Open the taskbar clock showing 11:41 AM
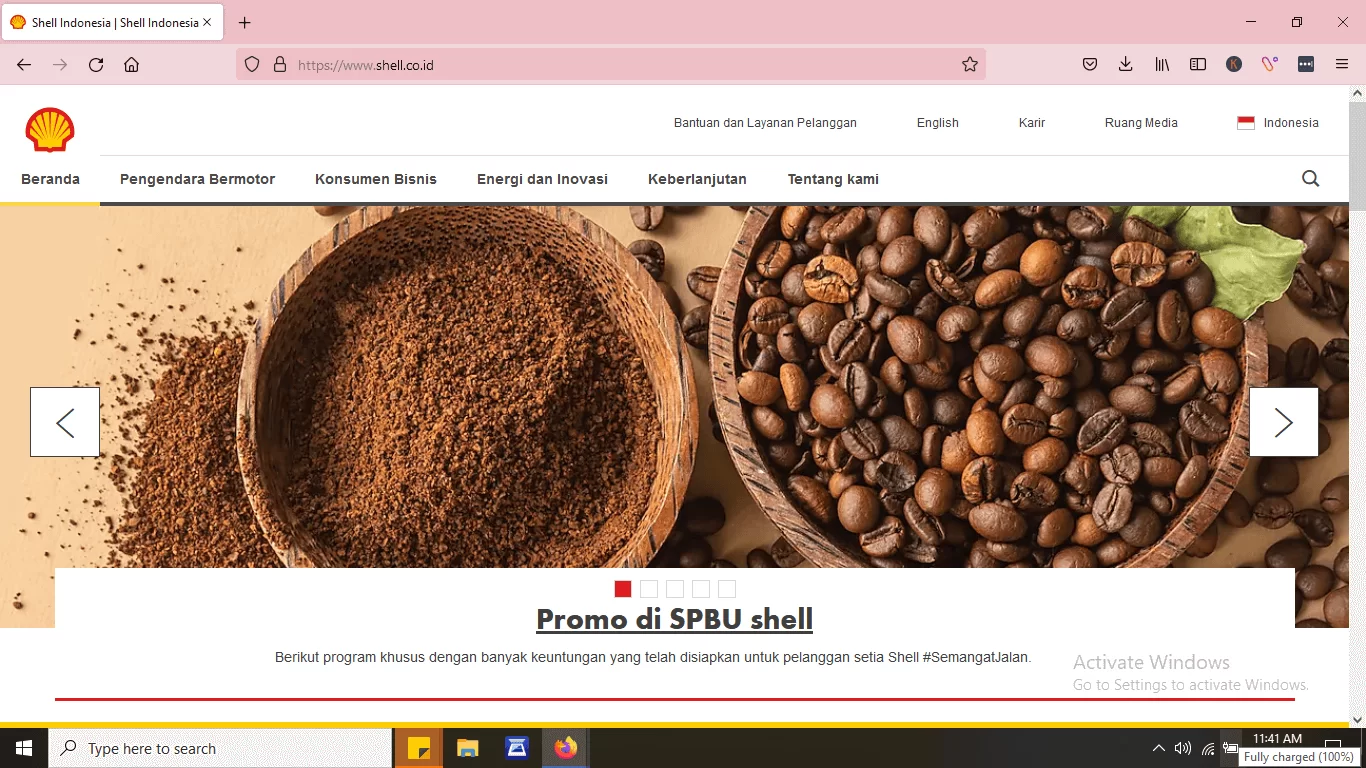The height and width of the screenshot is (768, 1366). (x=1277, y=739)
